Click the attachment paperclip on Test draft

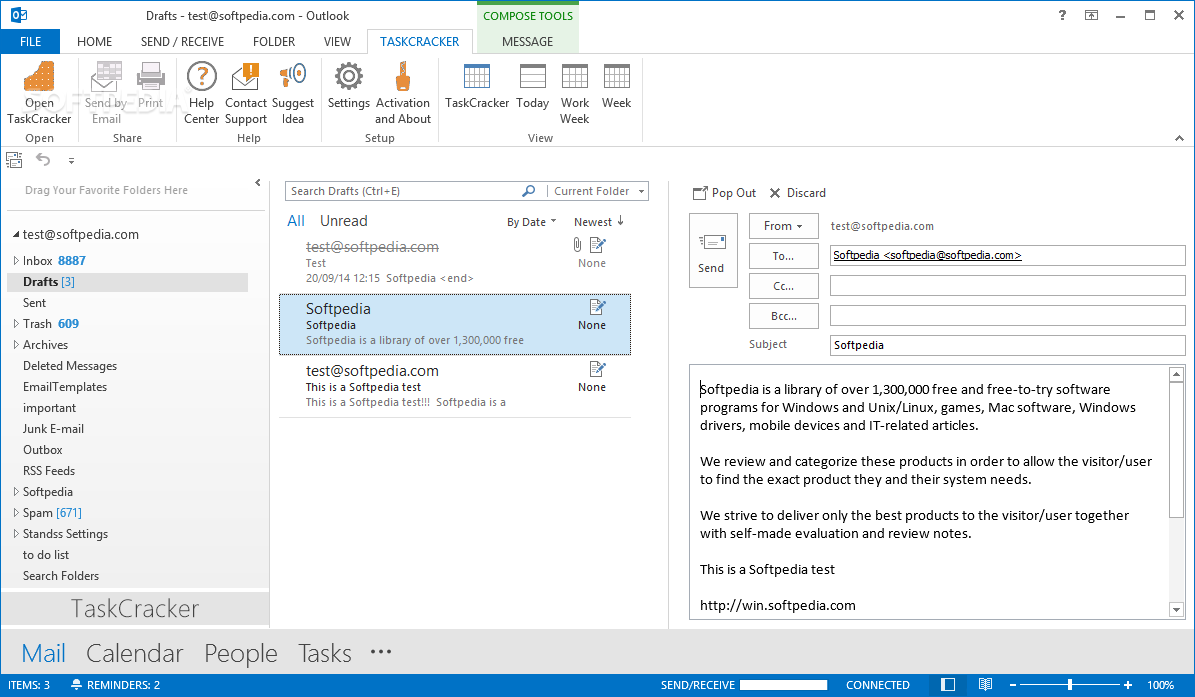coord(577,245)
